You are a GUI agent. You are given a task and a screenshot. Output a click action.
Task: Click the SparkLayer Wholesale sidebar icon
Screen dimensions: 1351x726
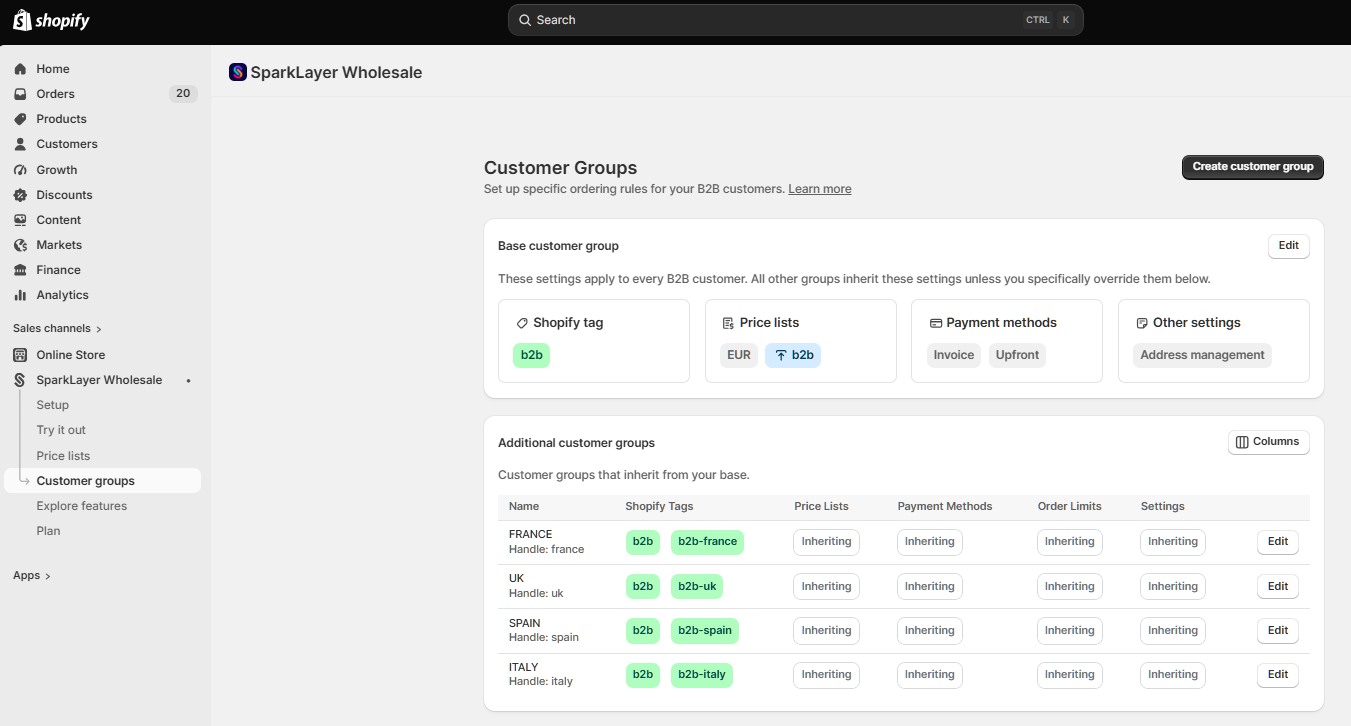tap(20, 380)
